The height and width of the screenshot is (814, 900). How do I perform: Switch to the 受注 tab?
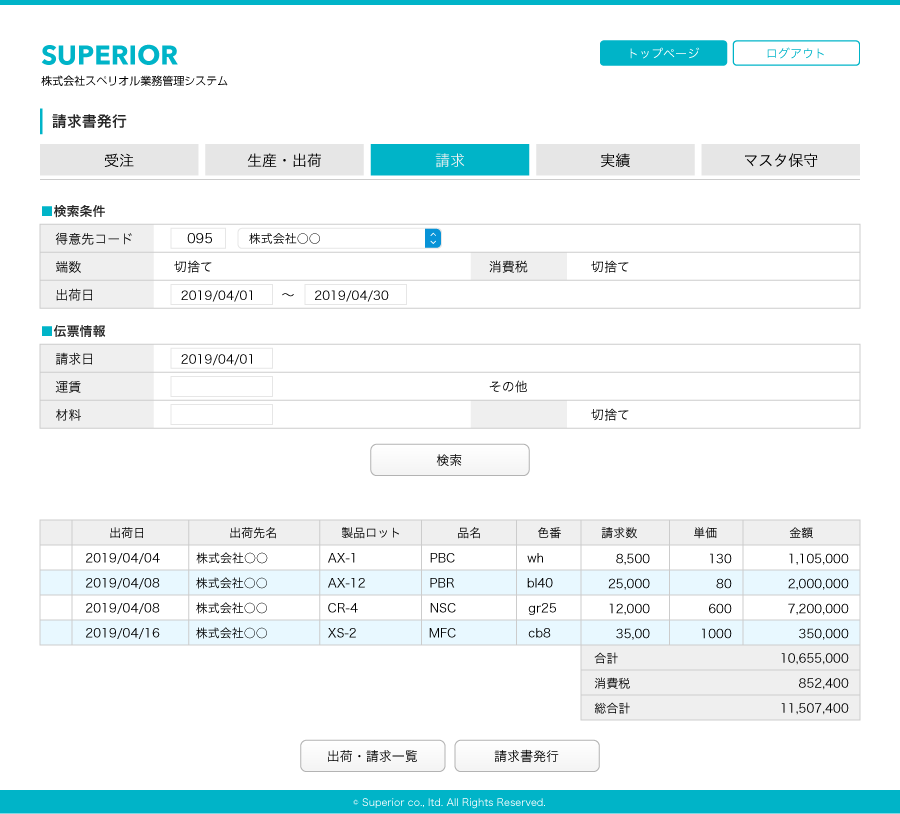pyautogui.click(x=119, y=160)
